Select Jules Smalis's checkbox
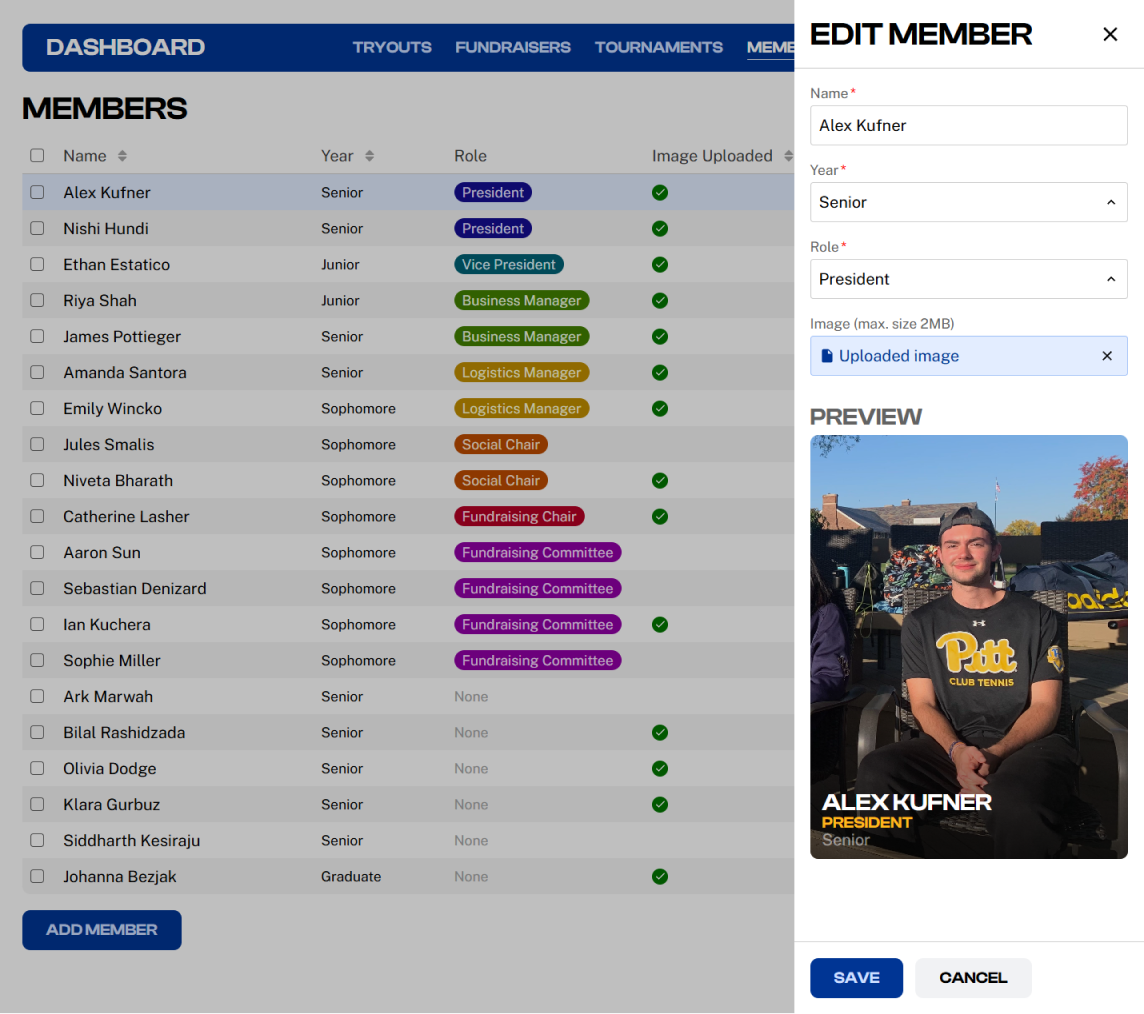 (x=37, y=444)
